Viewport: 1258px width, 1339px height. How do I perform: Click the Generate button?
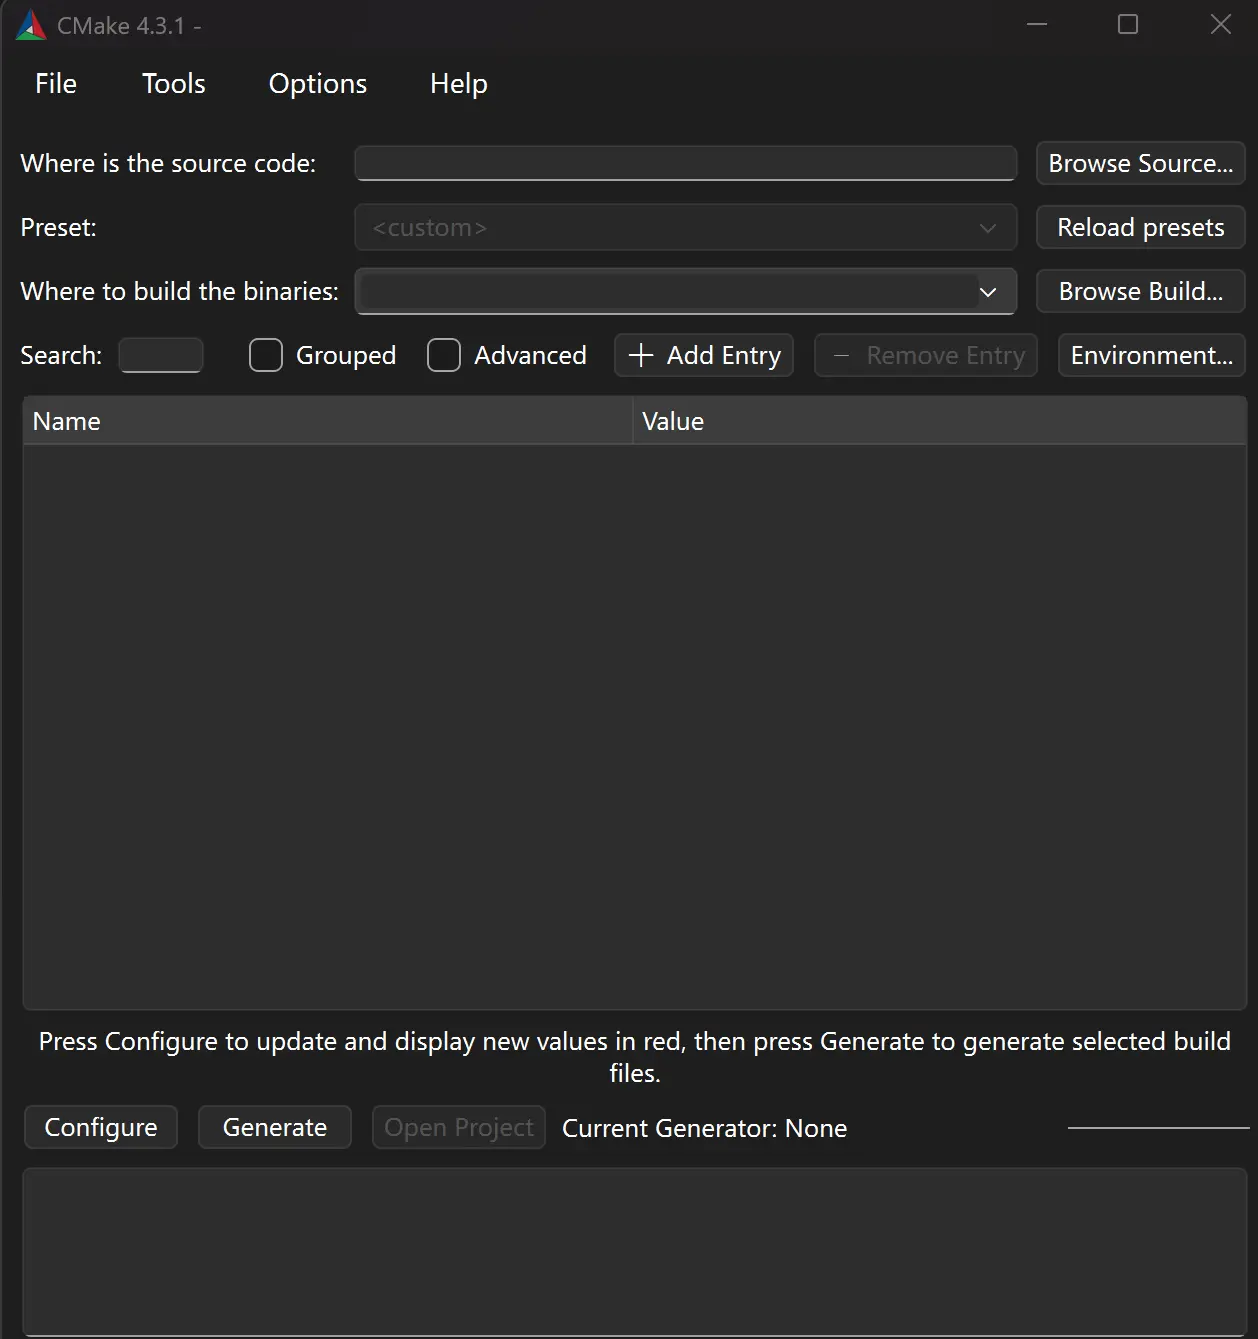tap(275, 1127)
